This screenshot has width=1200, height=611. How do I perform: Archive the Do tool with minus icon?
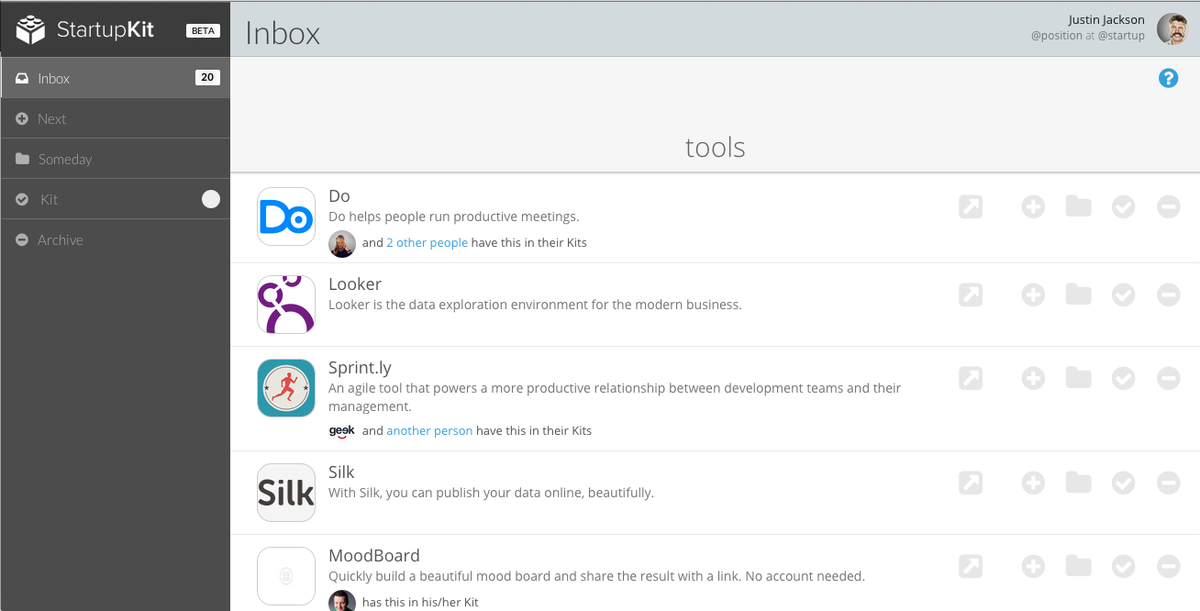(1168, 207)
